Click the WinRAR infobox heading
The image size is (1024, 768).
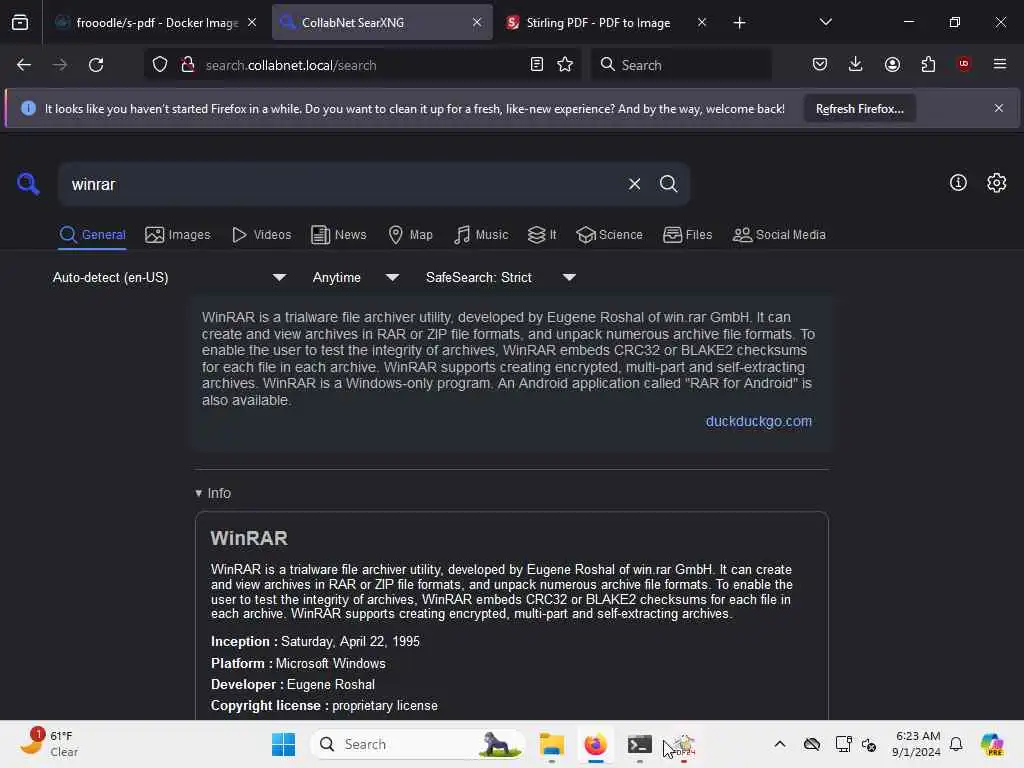(x=249, y=538)
